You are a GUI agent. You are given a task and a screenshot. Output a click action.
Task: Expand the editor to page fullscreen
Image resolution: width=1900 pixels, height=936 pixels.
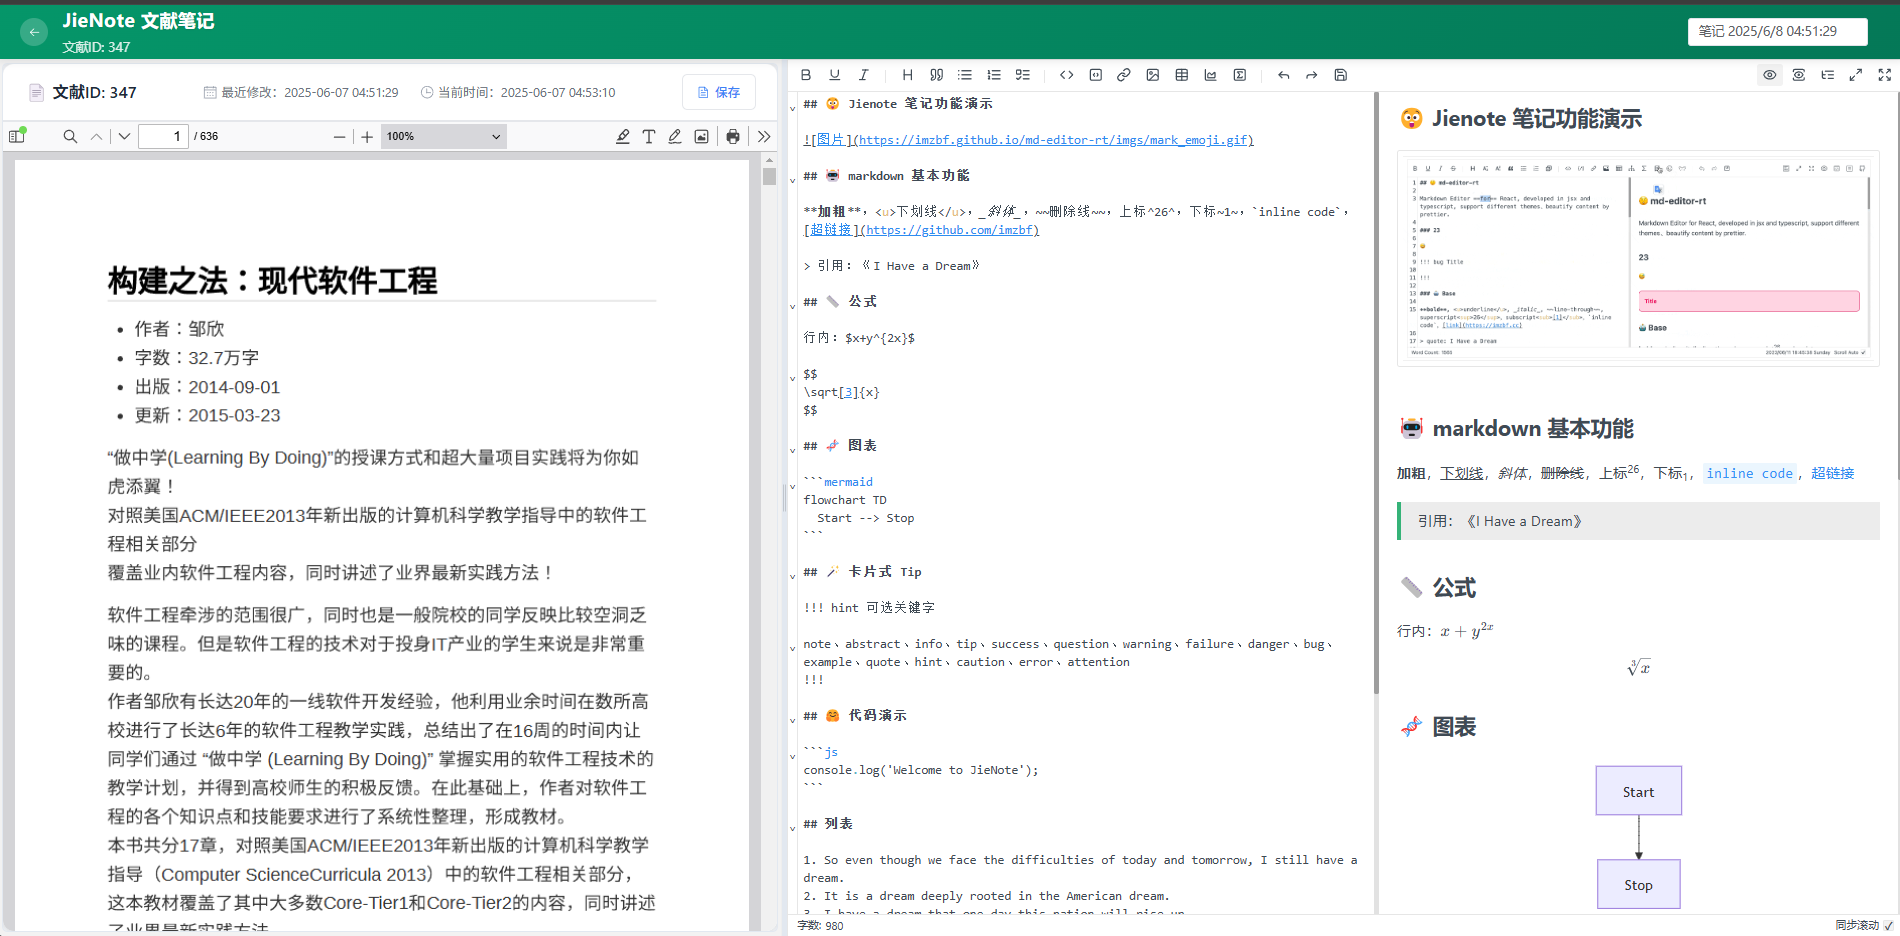click(x=1856, y=75)
